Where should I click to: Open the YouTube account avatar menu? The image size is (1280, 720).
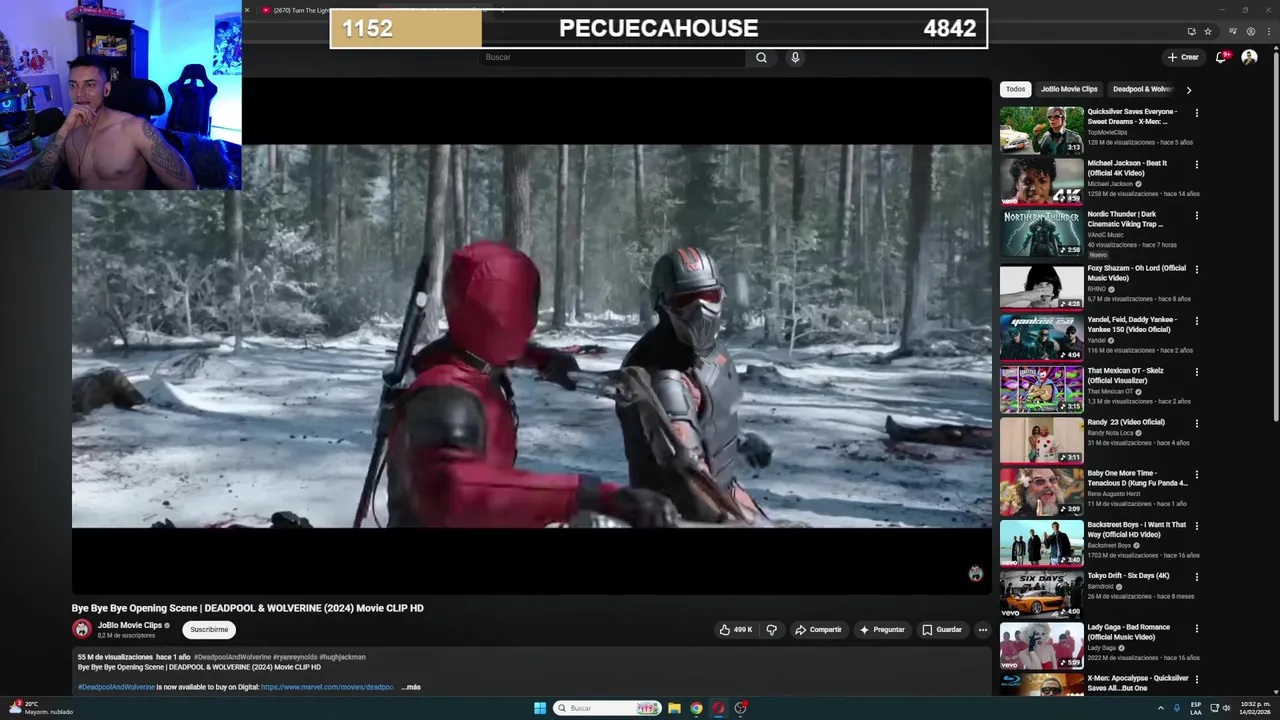pyautogui.click(x=1249, y=57)
